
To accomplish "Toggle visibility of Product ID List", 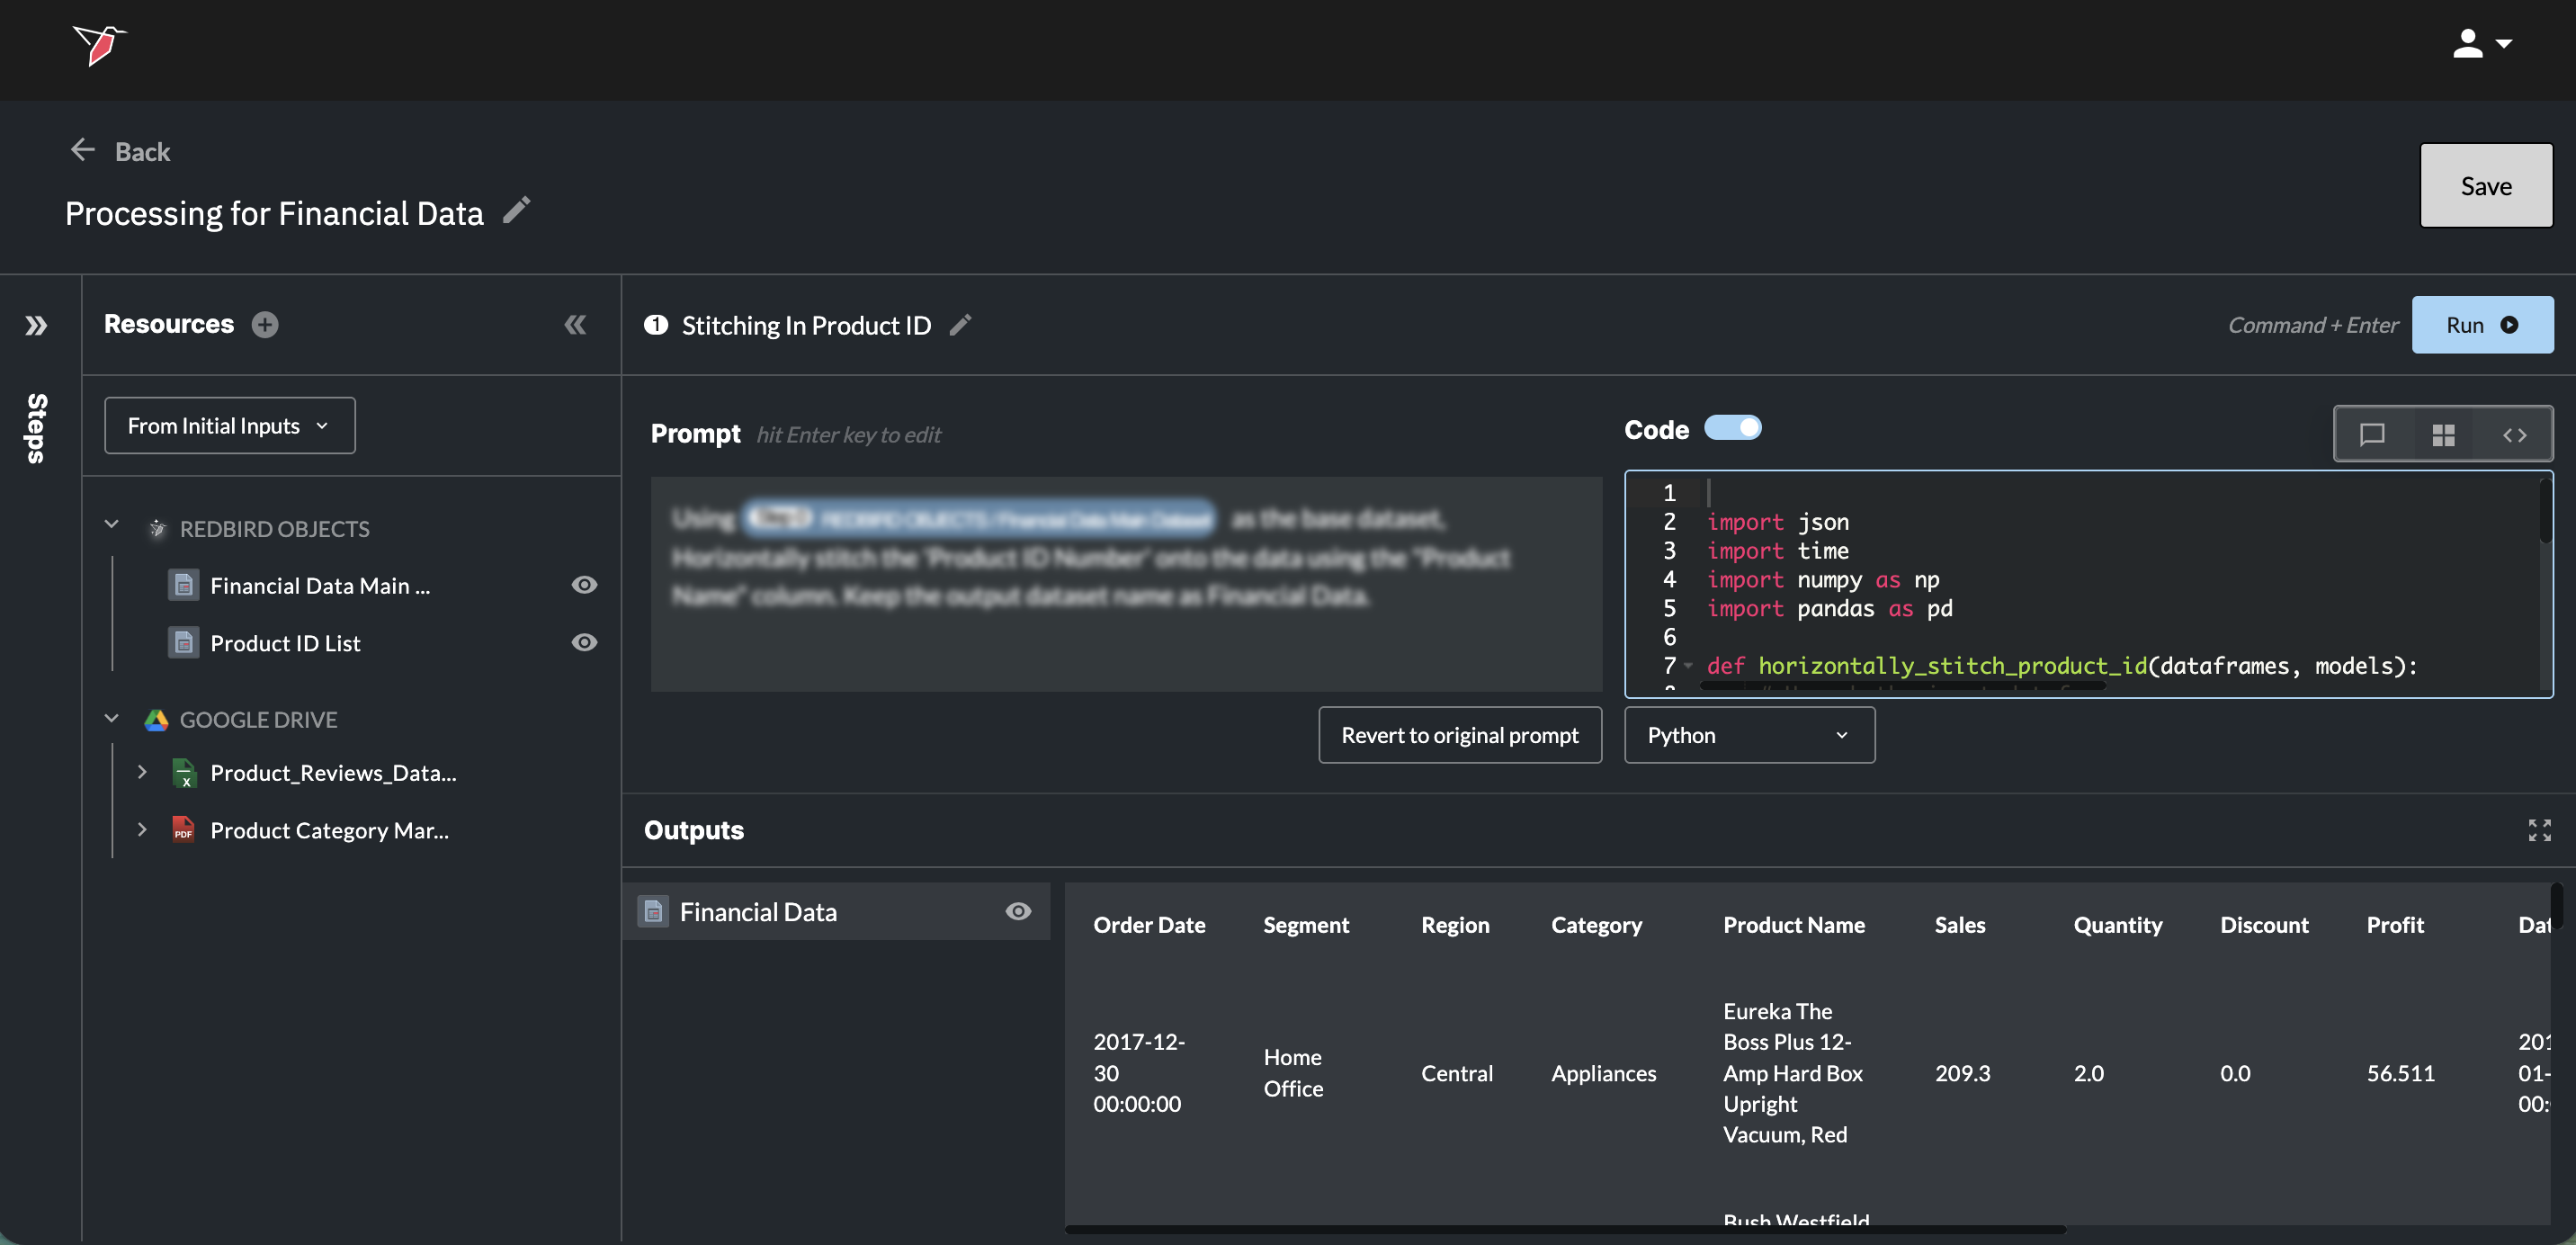I will pos(584,643).
